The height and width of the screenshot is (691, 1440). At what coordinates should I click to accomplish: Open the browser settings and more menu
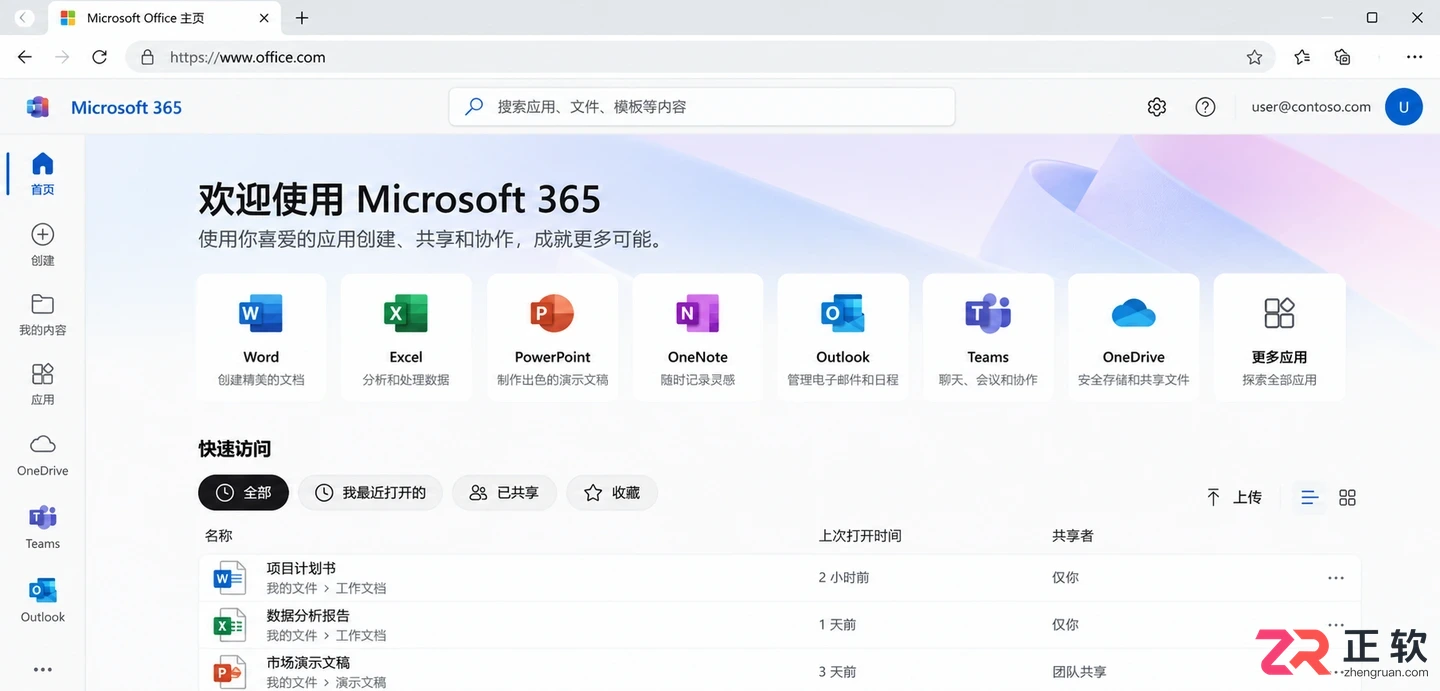pyautogui.click(x=1414, y=57)
